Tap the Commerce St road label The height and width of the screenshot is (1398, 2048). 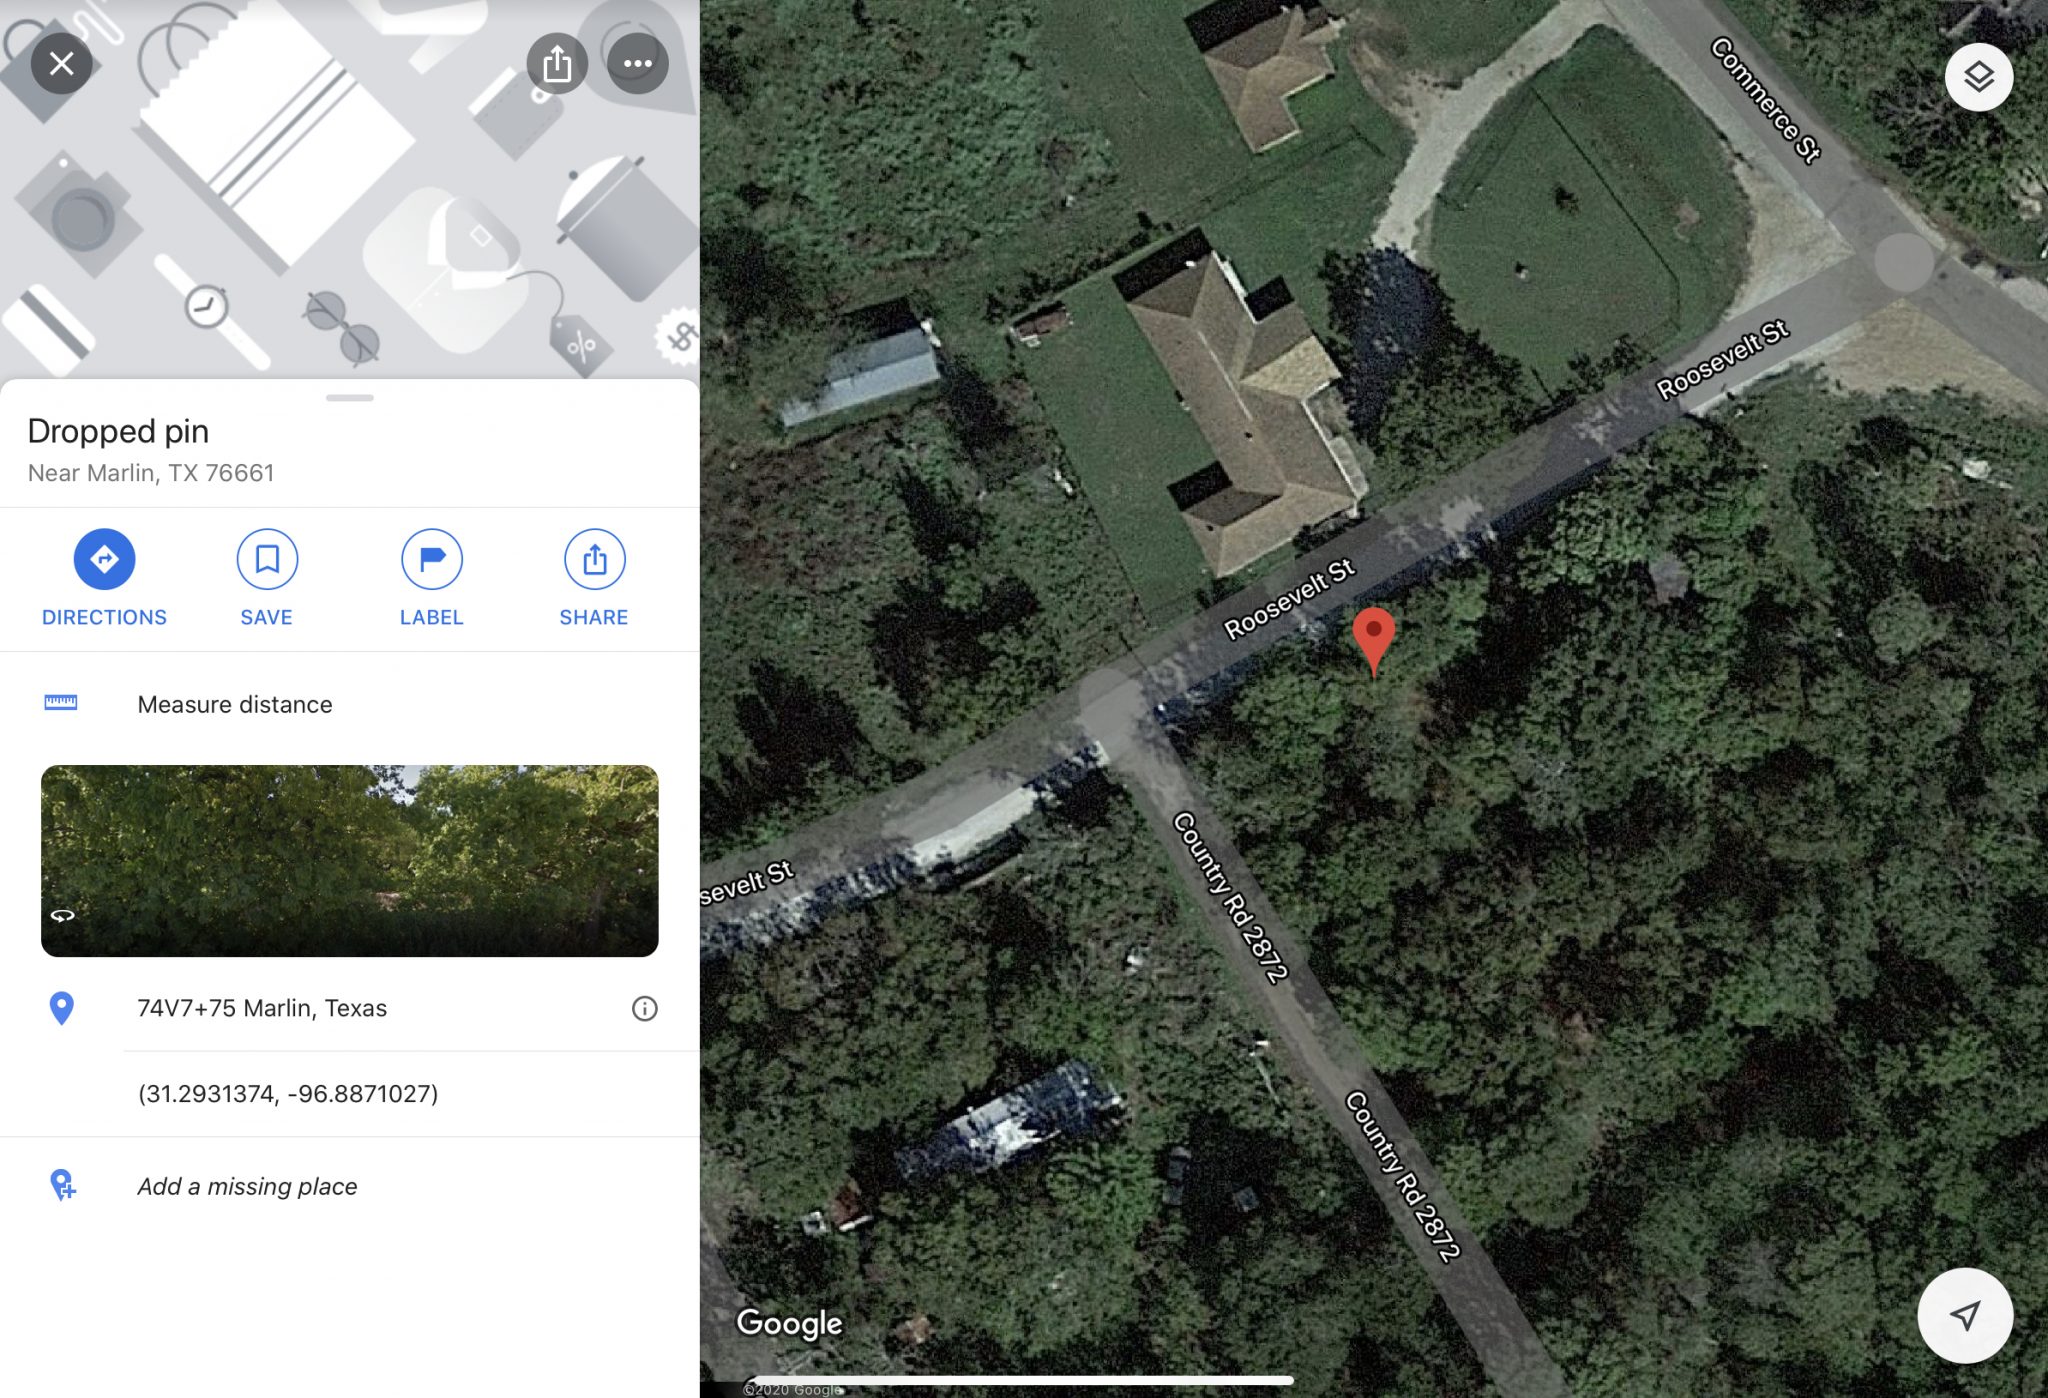click(x=1766, y=99)
